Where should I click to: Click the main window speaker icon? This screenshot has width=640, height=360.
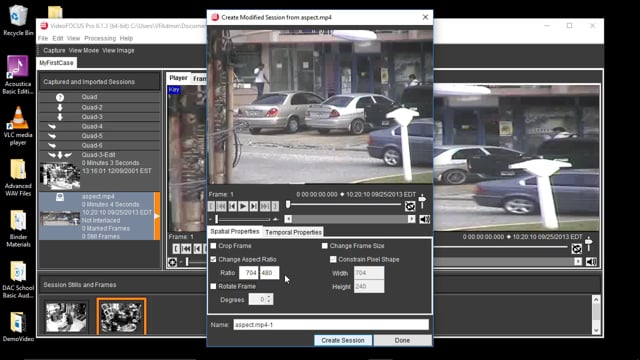click(591, 262)
